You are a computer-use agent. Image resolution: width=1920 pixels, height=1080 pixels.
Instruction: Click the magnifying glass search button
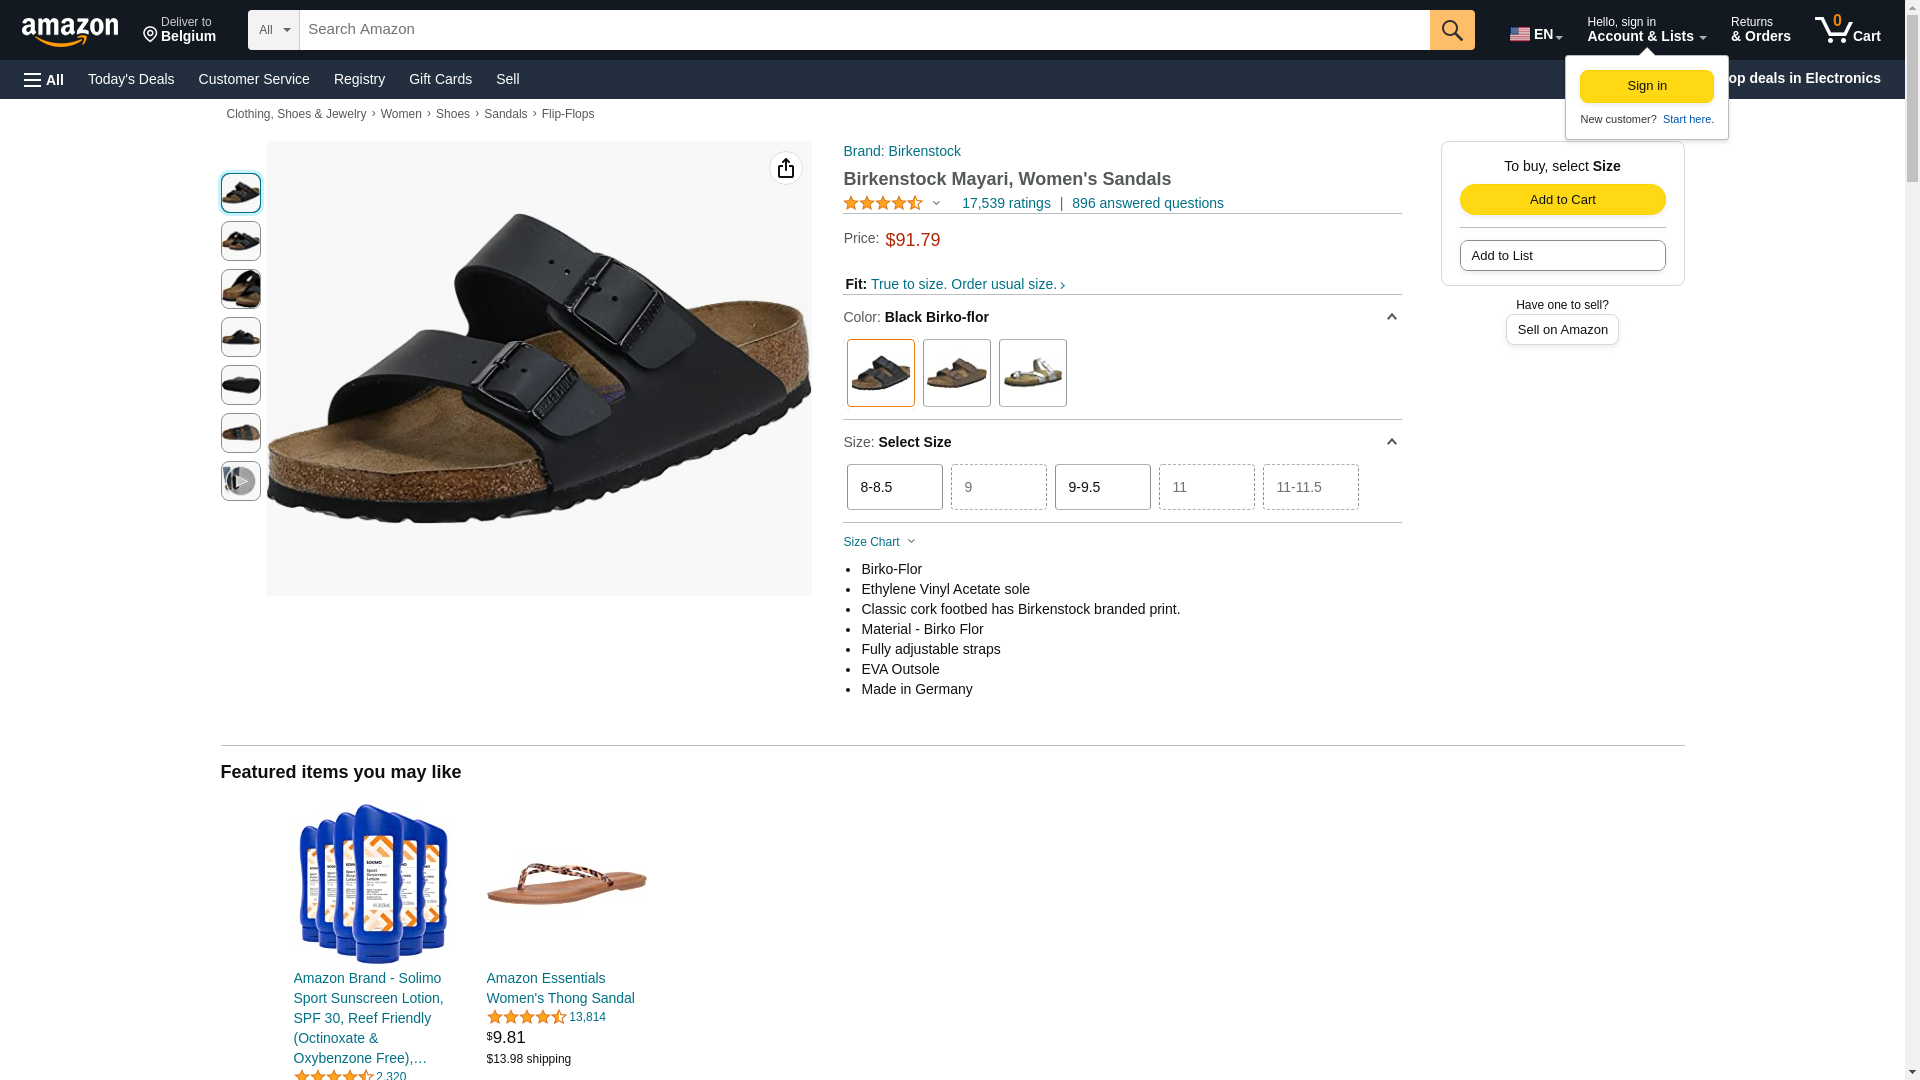(x=1452, y=30)
